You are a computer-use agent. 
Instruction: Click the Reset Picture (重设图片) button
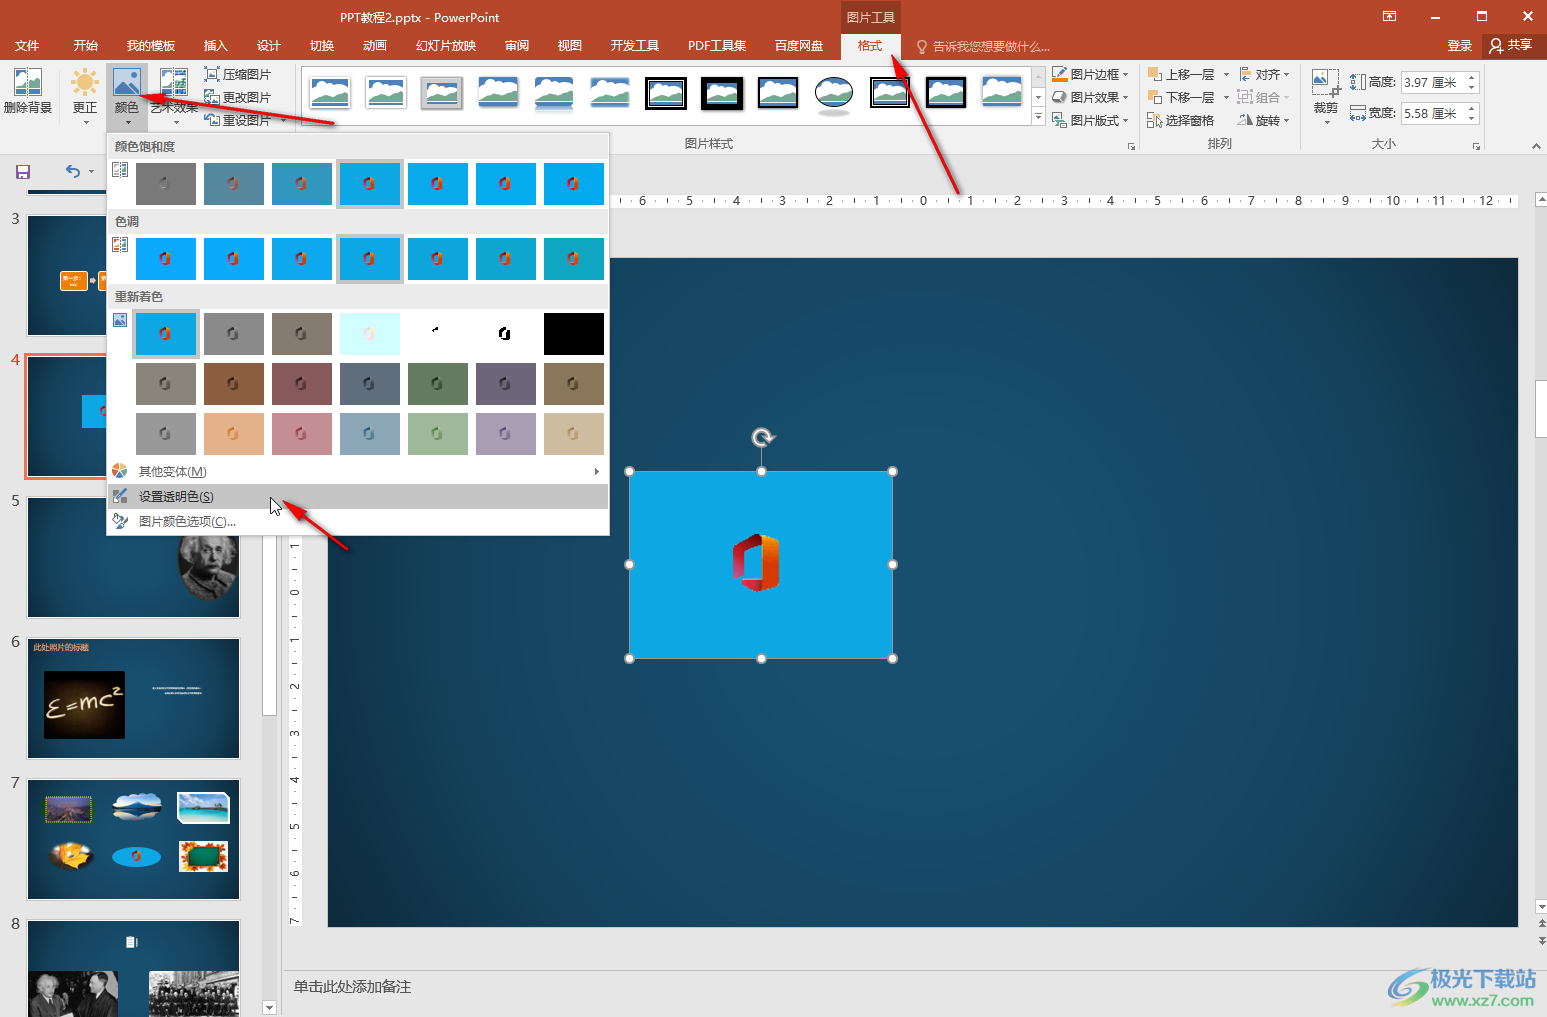pos(238,120)
